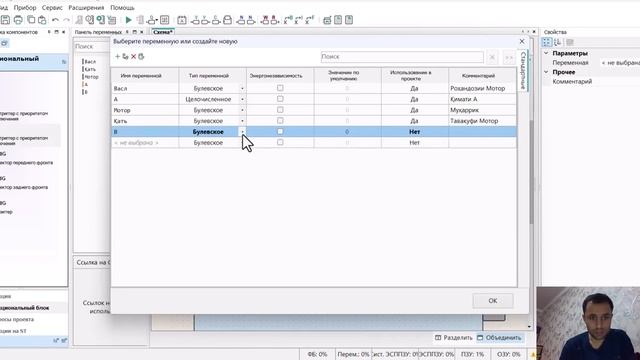Click the Поиск field in the variables panel

[x=92, y=47]
